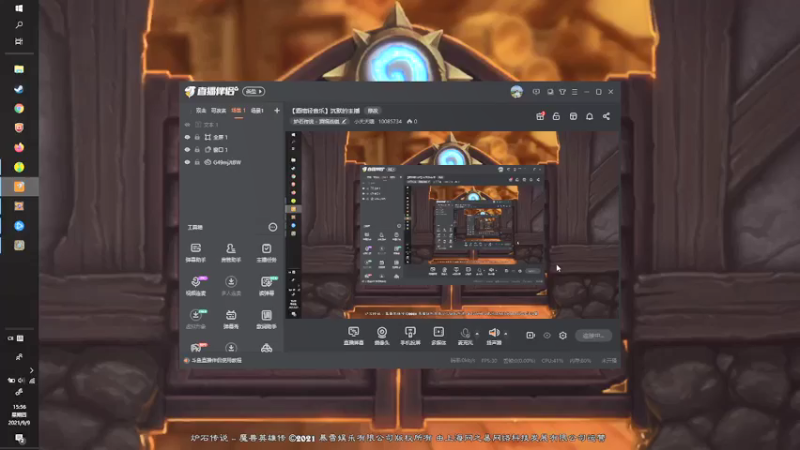Toggle visibility of the 窗口1 source
This screenshot has width=800, height=450.
tap(187, 149)
